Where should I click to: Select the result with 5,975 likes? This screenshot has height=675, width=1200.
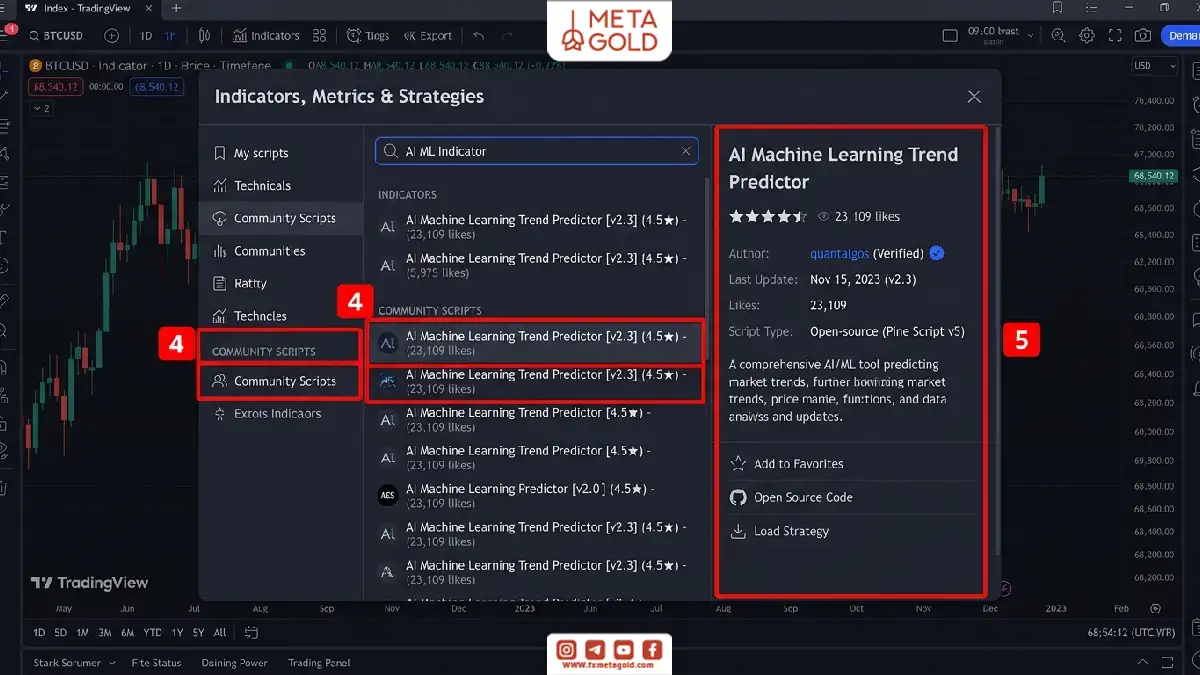[x=536, y=265]
